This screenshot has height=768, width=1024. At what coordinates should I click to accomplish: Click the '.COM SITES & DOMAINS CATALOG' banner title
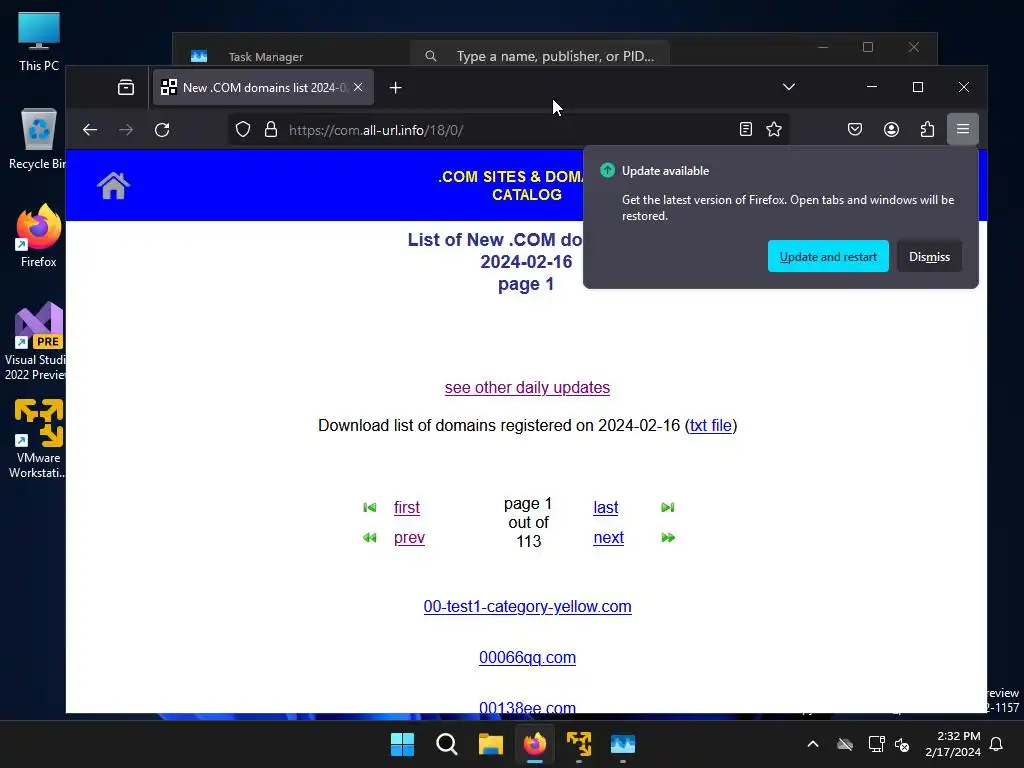tap(511, 185)
